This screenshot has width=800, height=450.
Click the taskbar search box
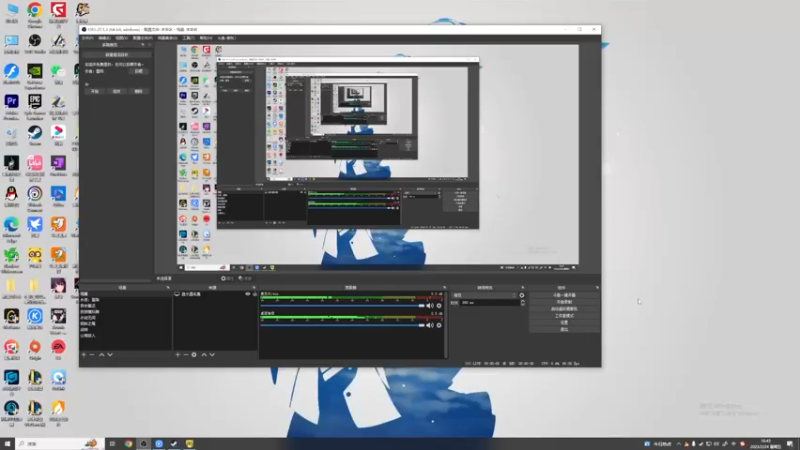59,444
